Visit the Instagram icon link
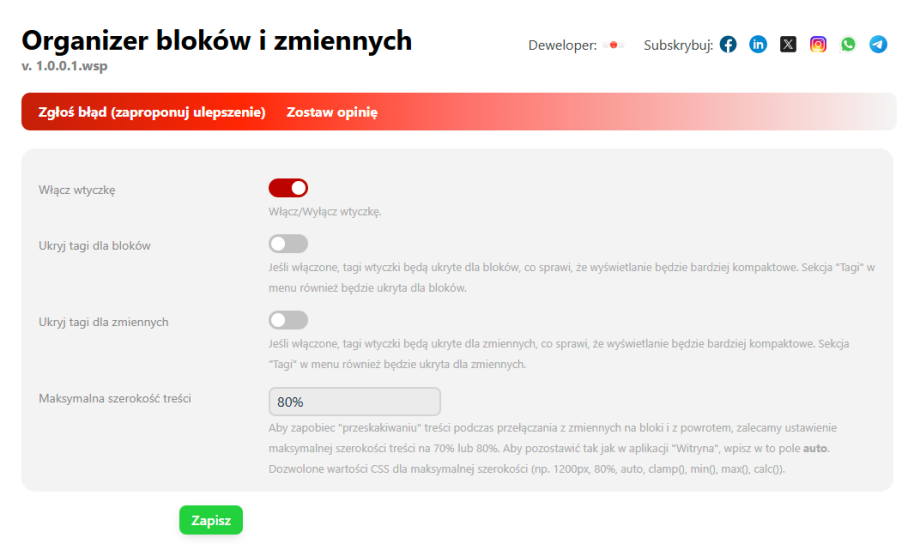This screenshot has width=920, height=550. pos(818,44)
